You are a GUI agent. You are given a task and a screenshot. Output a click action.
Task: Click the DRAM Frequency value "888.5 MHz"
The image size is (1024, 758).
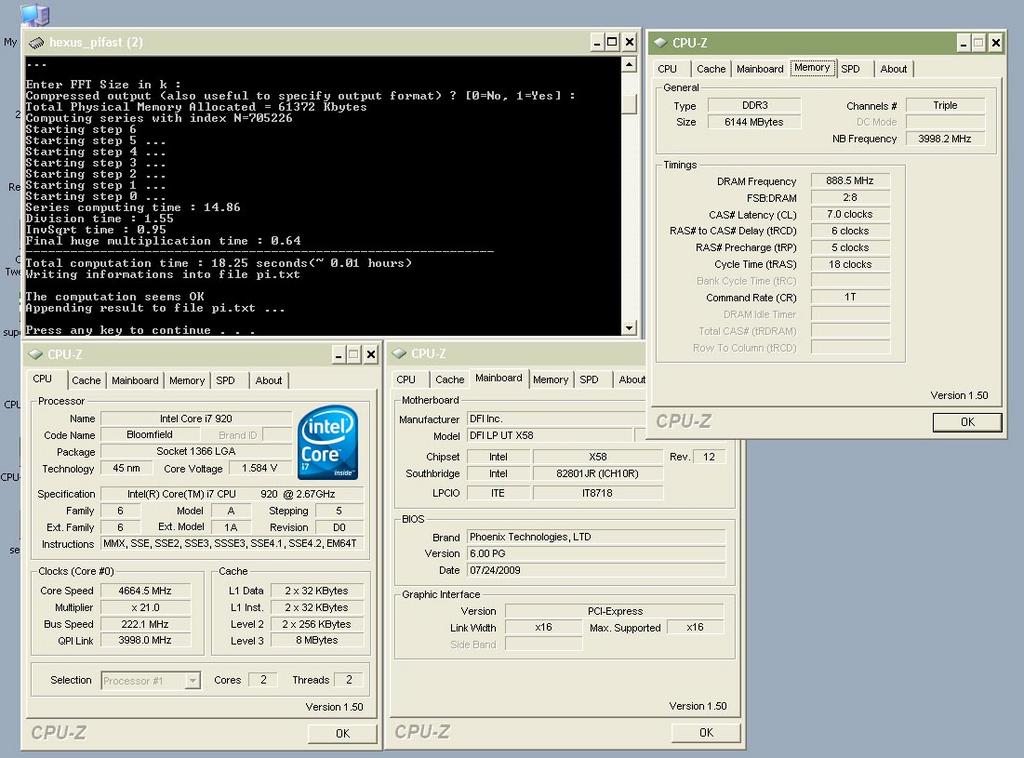[850, 181]
